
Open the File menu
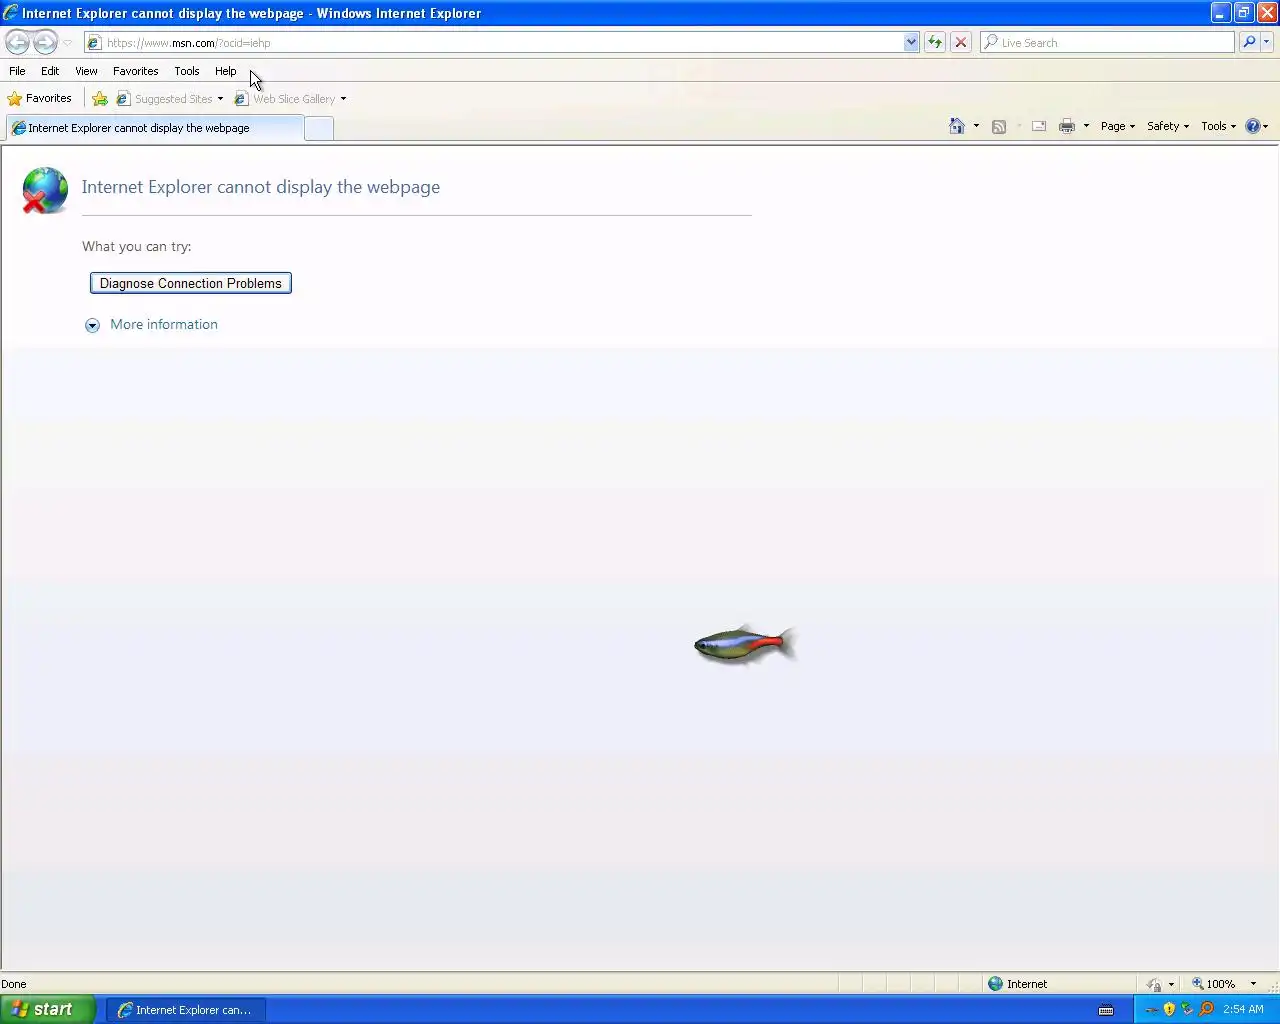point(17,71)
